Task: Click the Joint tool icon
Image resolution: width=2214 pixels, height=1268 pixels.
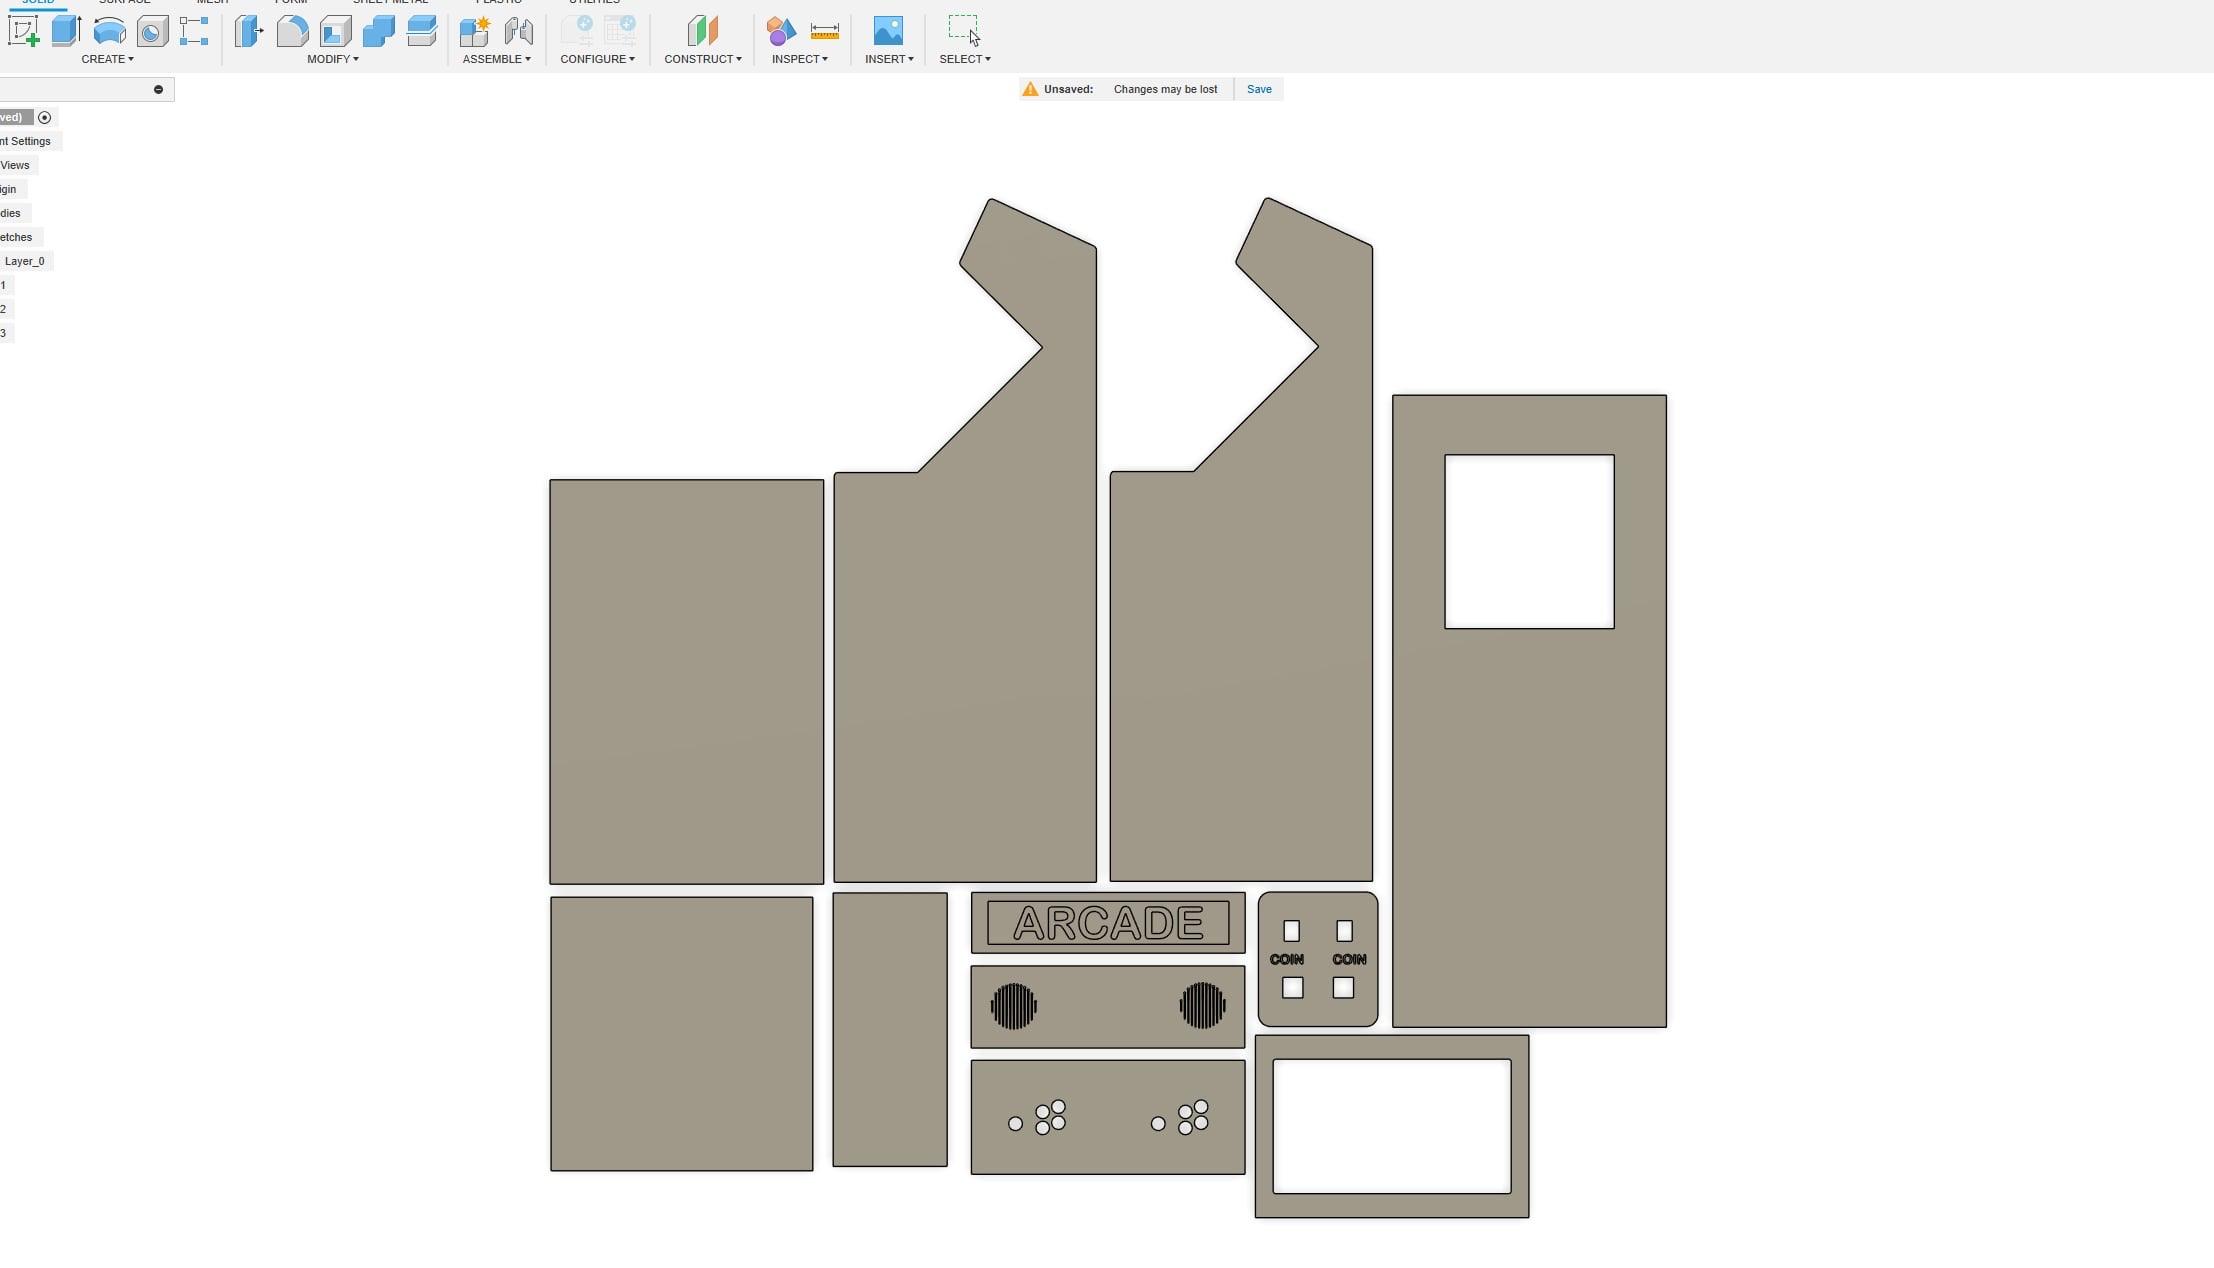Action: click(x=518, y=31)
